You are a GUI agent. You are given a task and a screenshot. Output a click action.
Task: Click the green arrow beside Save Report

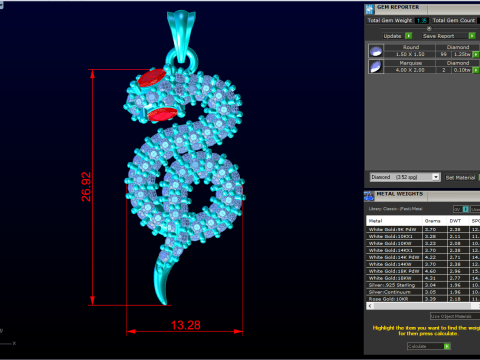[x=472, y=36]
